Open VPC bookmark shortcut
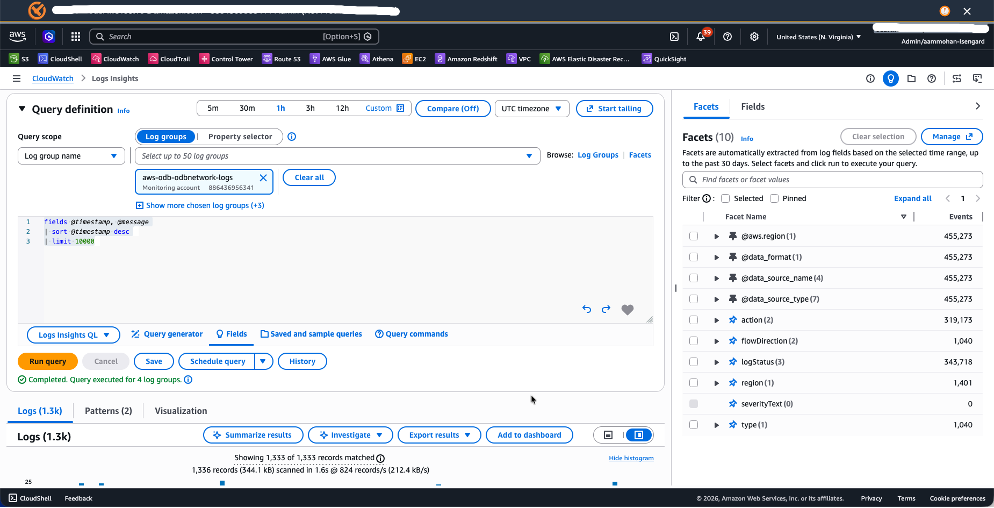994x508 pixels. coord(519,59)
